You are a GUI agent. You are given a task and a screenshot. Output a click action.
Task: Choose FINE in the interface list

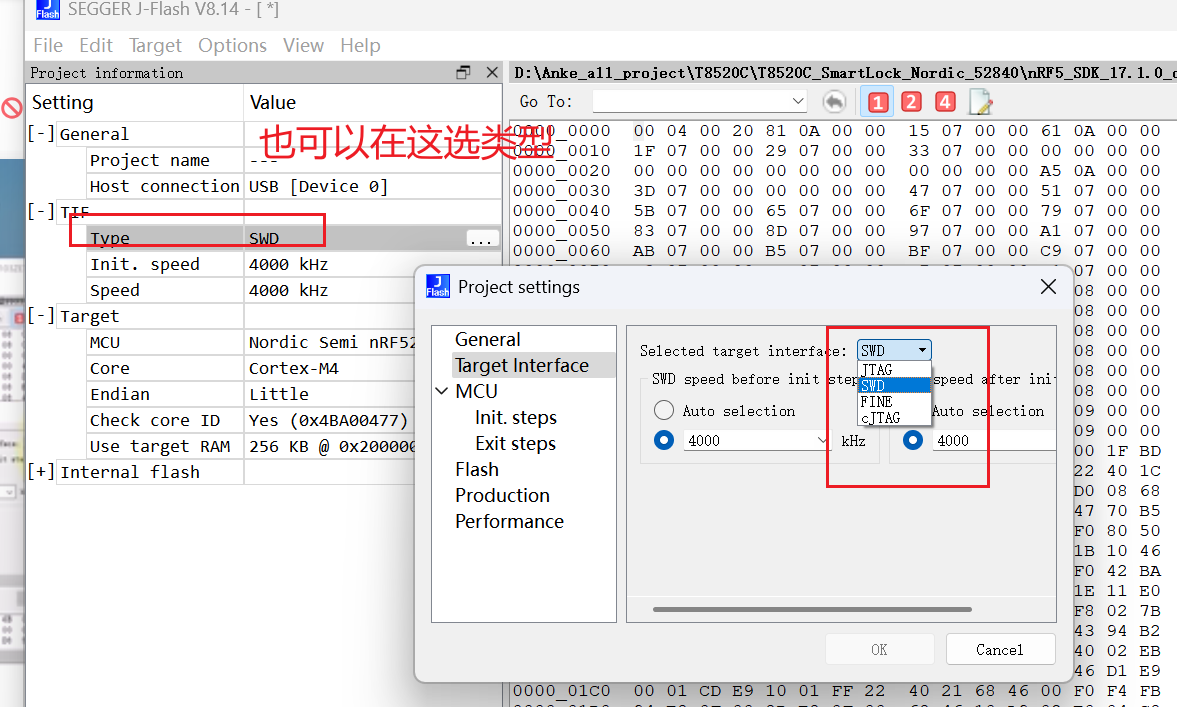click(x=894, y=402)
